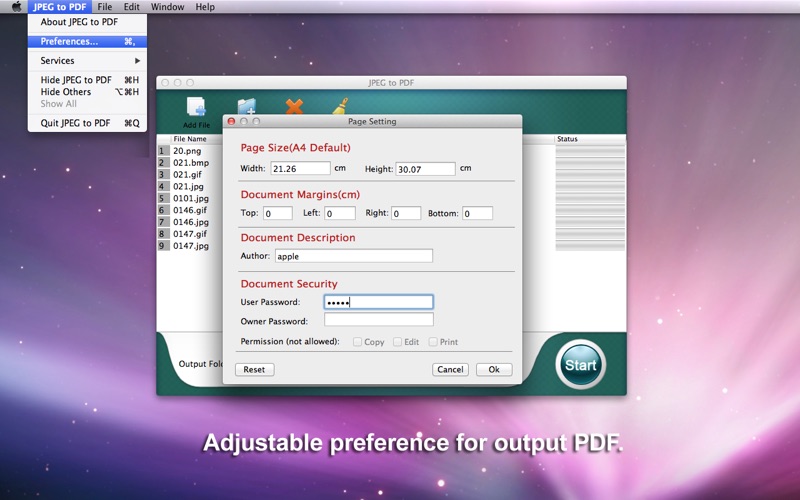Choose Hide Others menu item
This screenshot has width=800, height=500.
[x=87, y=92]
